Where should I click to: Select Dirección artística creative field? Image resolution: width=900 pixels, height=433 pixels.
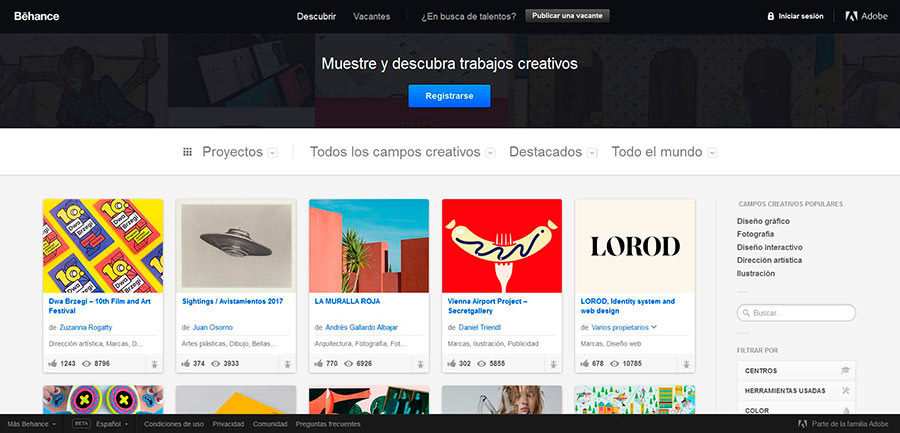click(x=769, y=260)
